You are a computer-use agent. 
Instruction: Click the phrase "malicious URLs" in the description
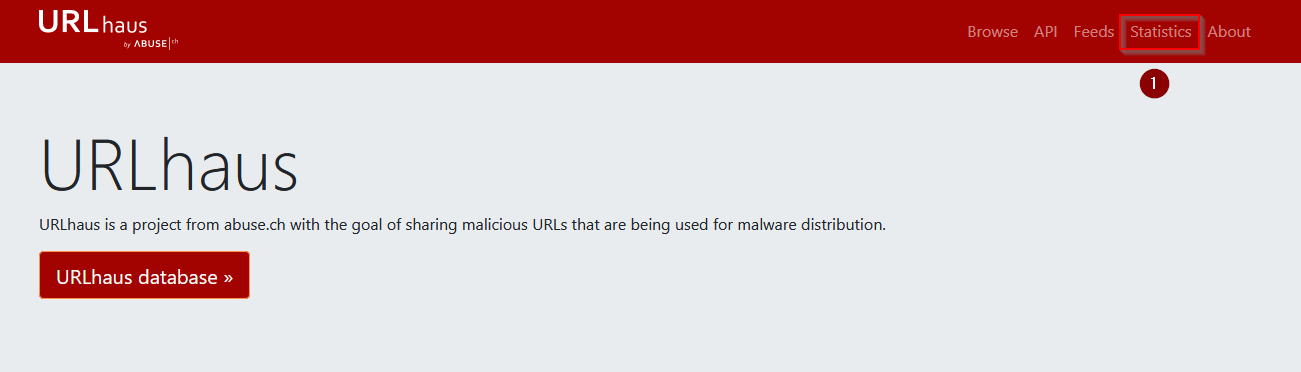click(517, 225)
